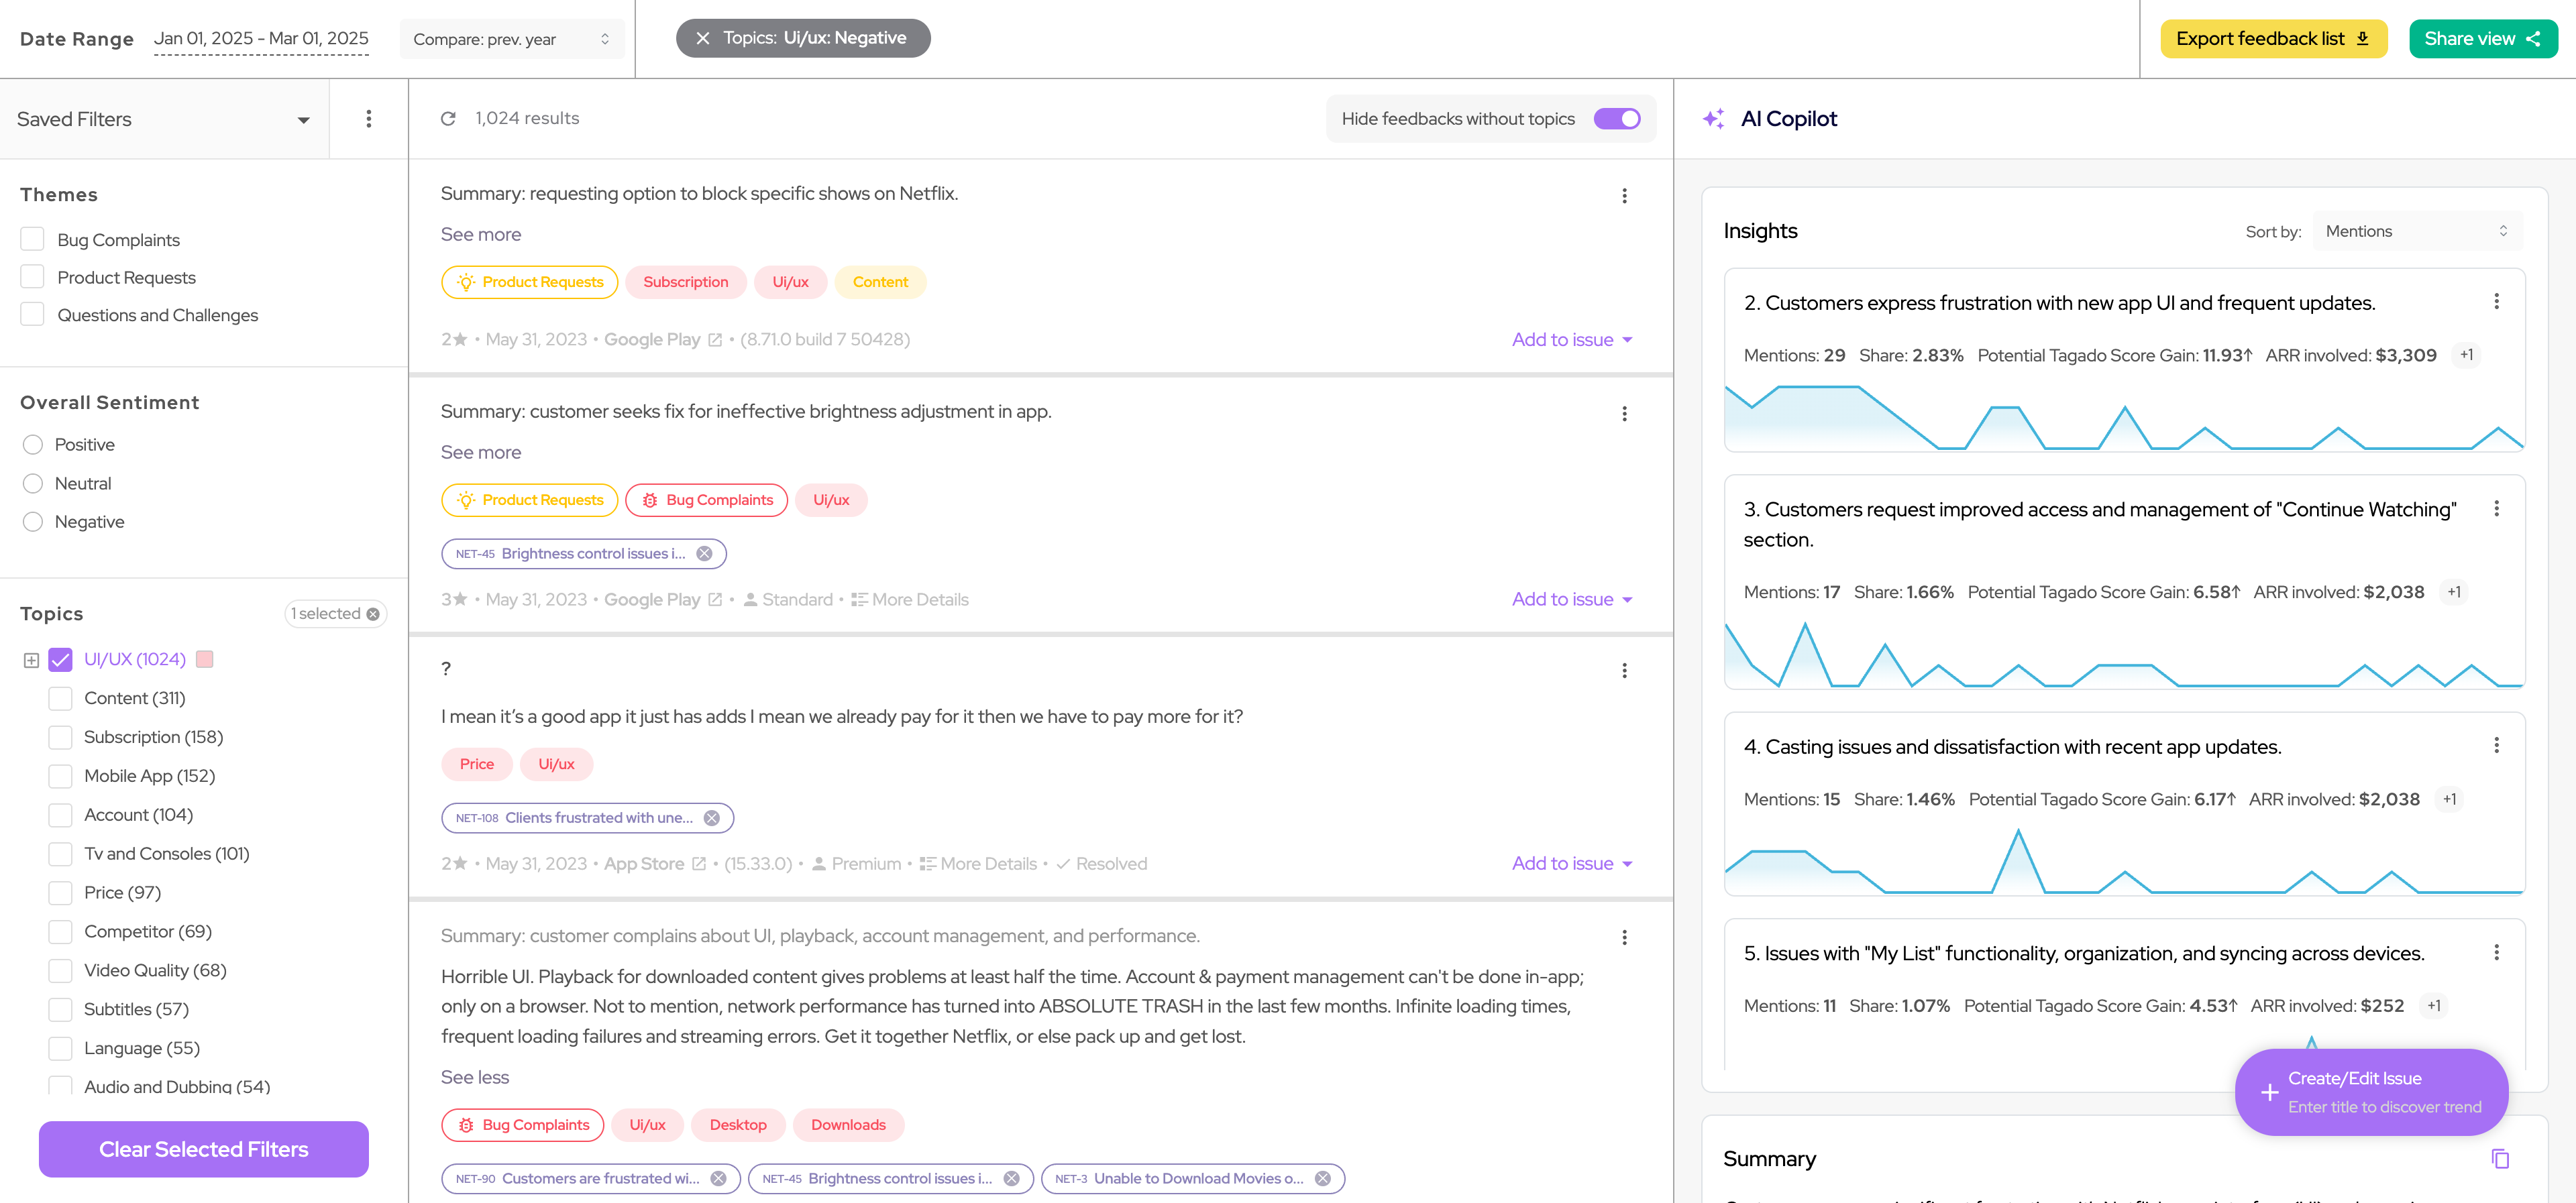This screenshot has width=2576, height=1203.
Task: Check the Bug Complaints theme
Action: point(32,239)
